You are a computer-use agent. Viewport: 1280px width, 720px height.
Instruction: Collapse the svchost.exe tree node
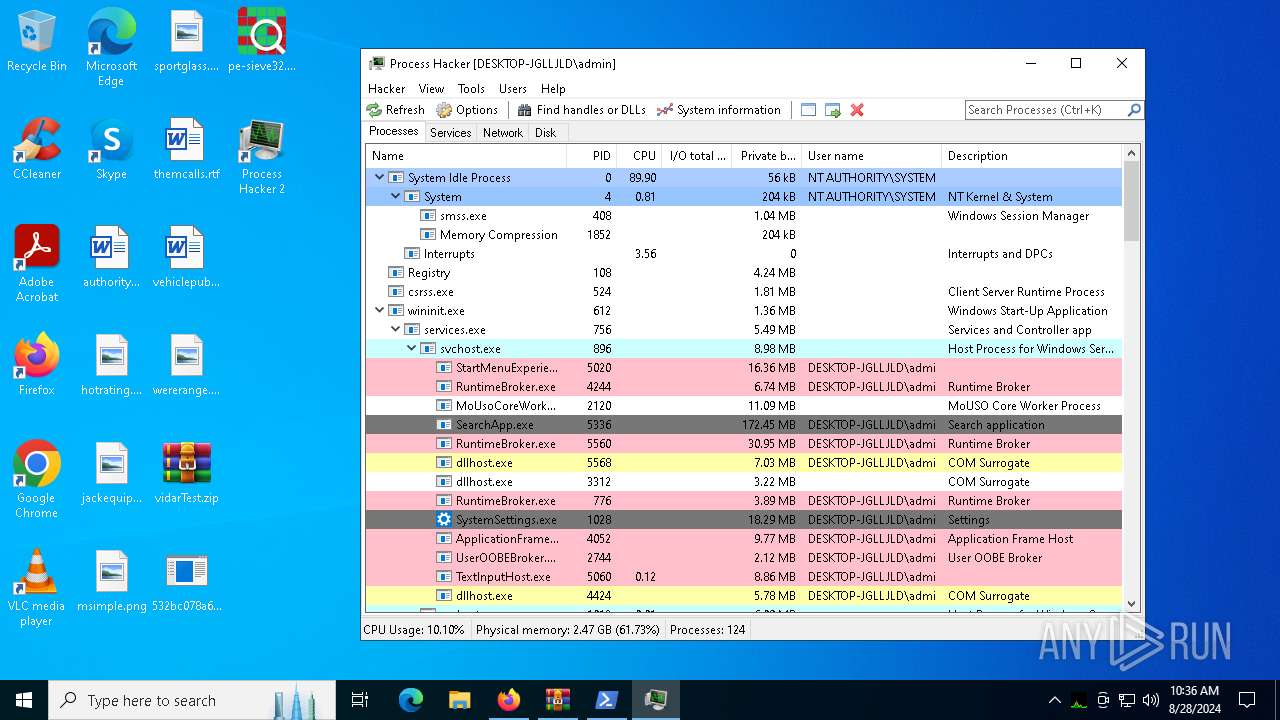pos(411,349)
